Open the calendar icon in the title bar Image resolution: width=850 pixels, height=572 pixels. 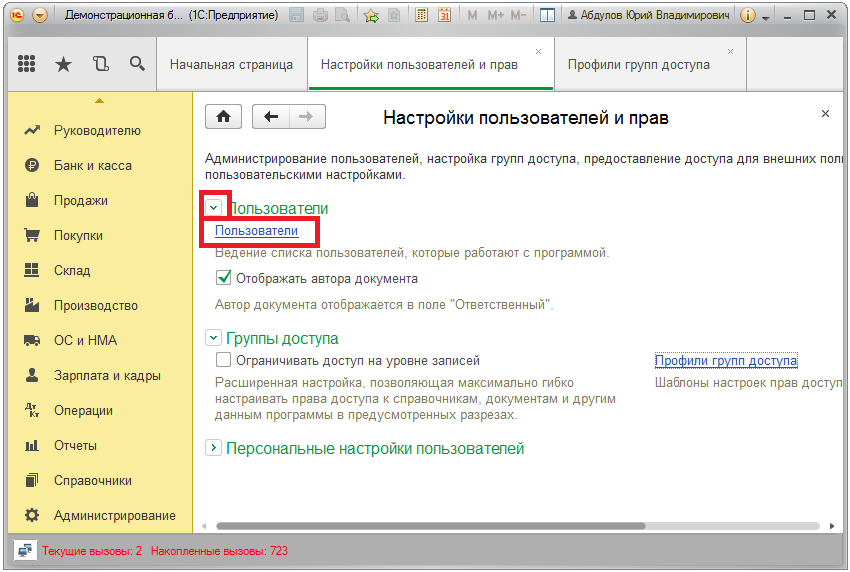click(445, 16)
